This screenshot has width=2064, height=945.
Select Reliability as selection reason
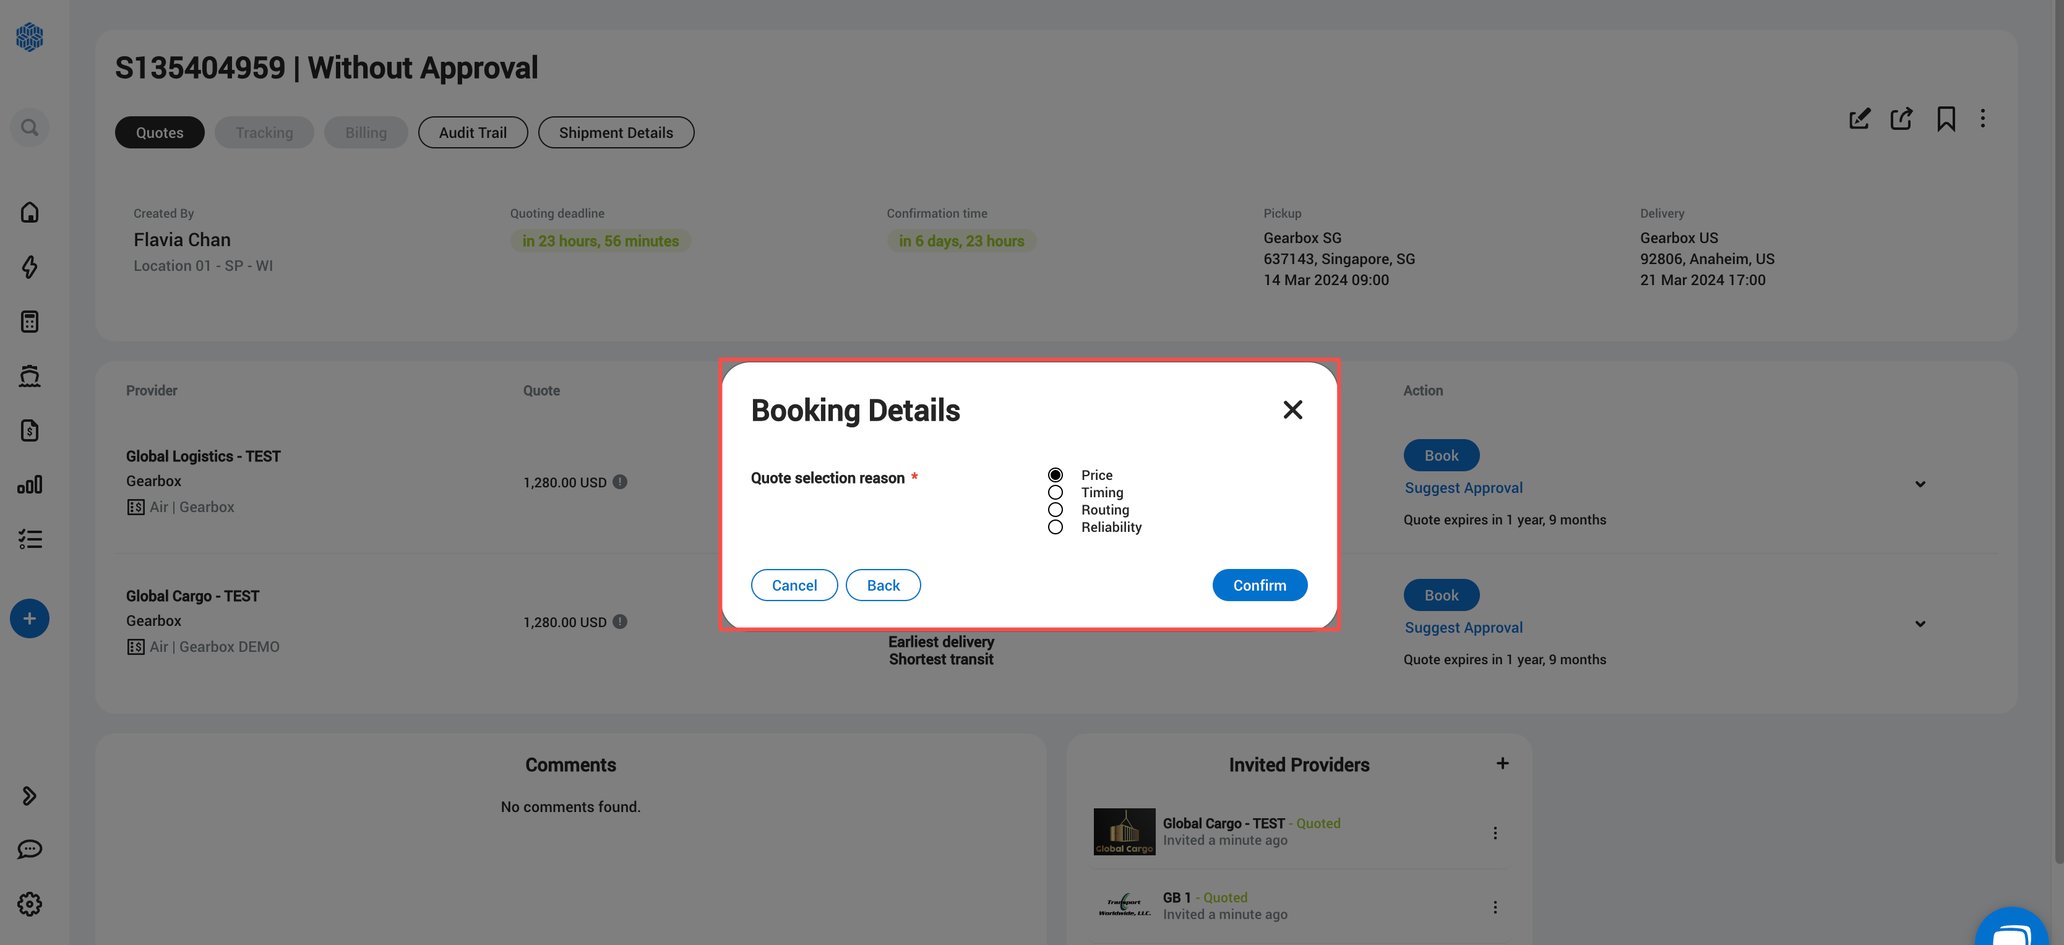point(1055,526)
